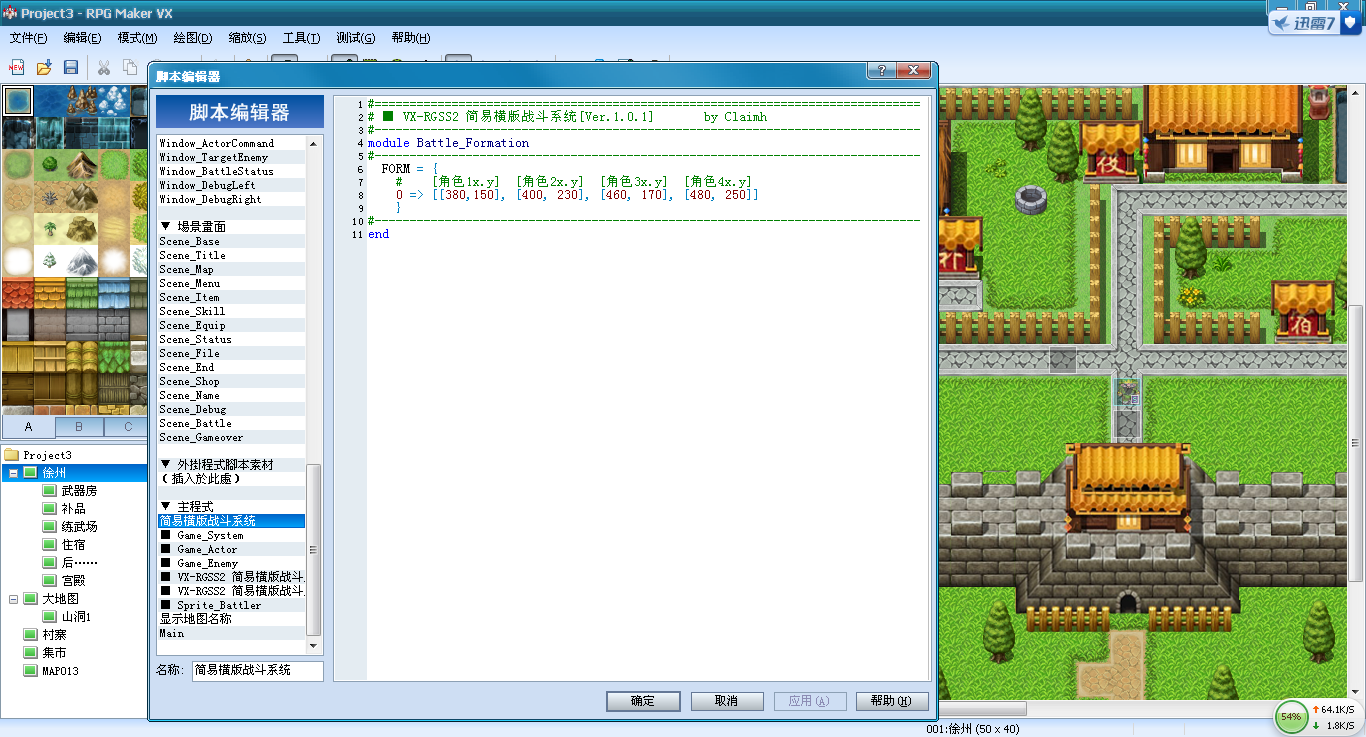Screen dimensions: 1366x737
Task: Click the Copy toolbar icon
Action: [x=130, y=67]
